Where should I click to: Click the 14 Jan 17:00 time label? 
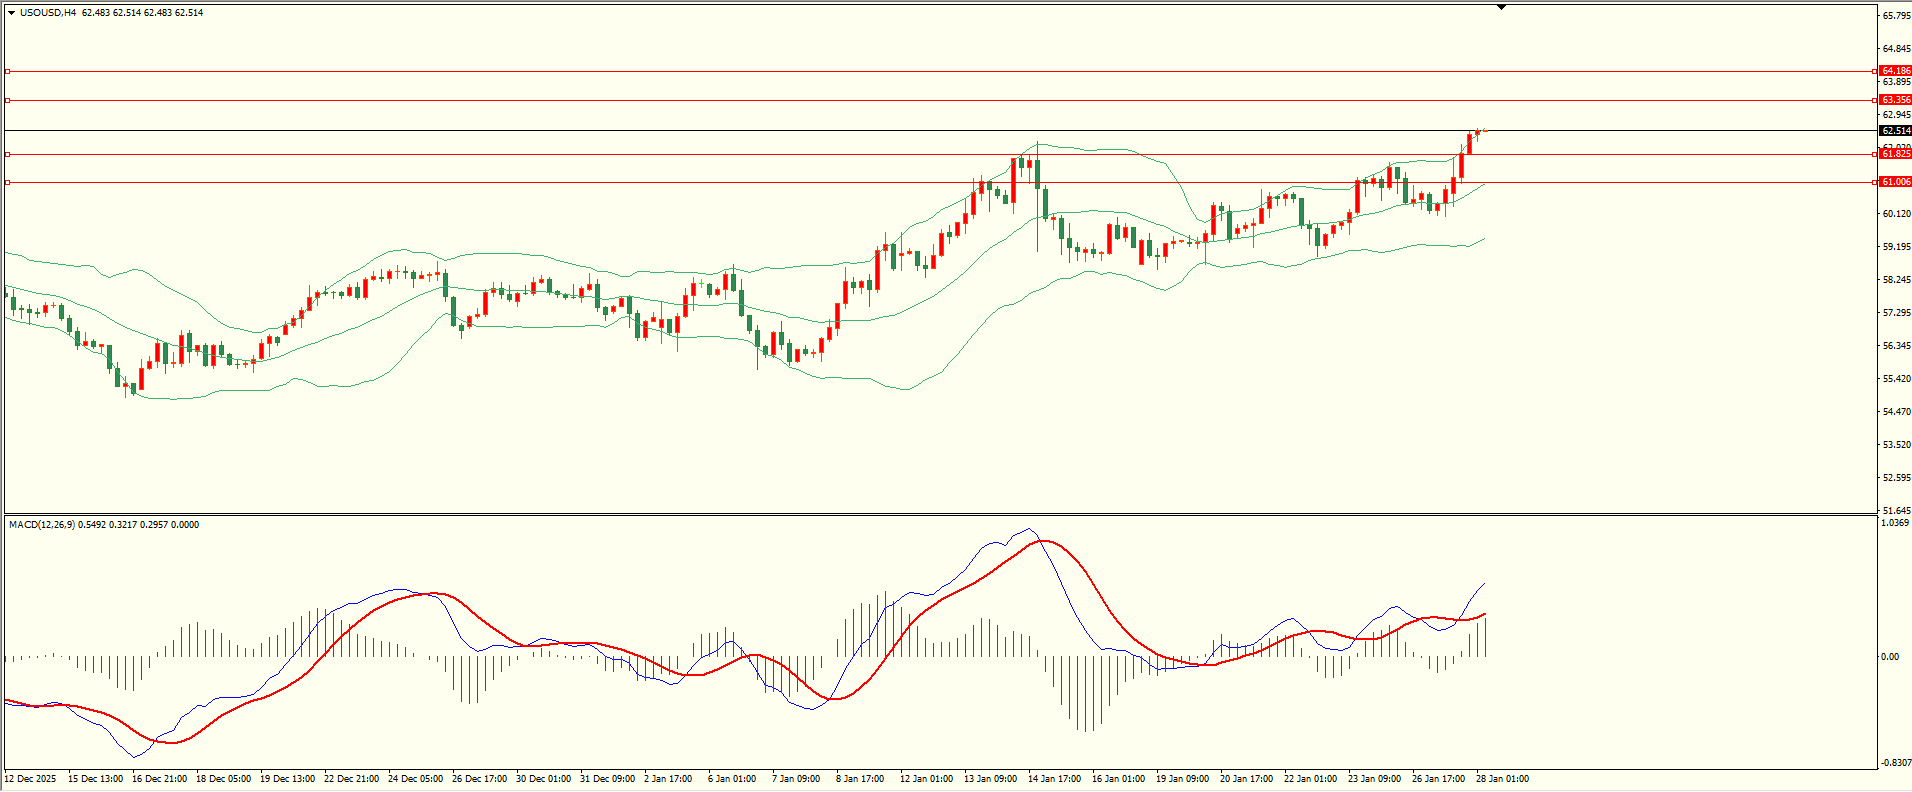pos(1054,779)
